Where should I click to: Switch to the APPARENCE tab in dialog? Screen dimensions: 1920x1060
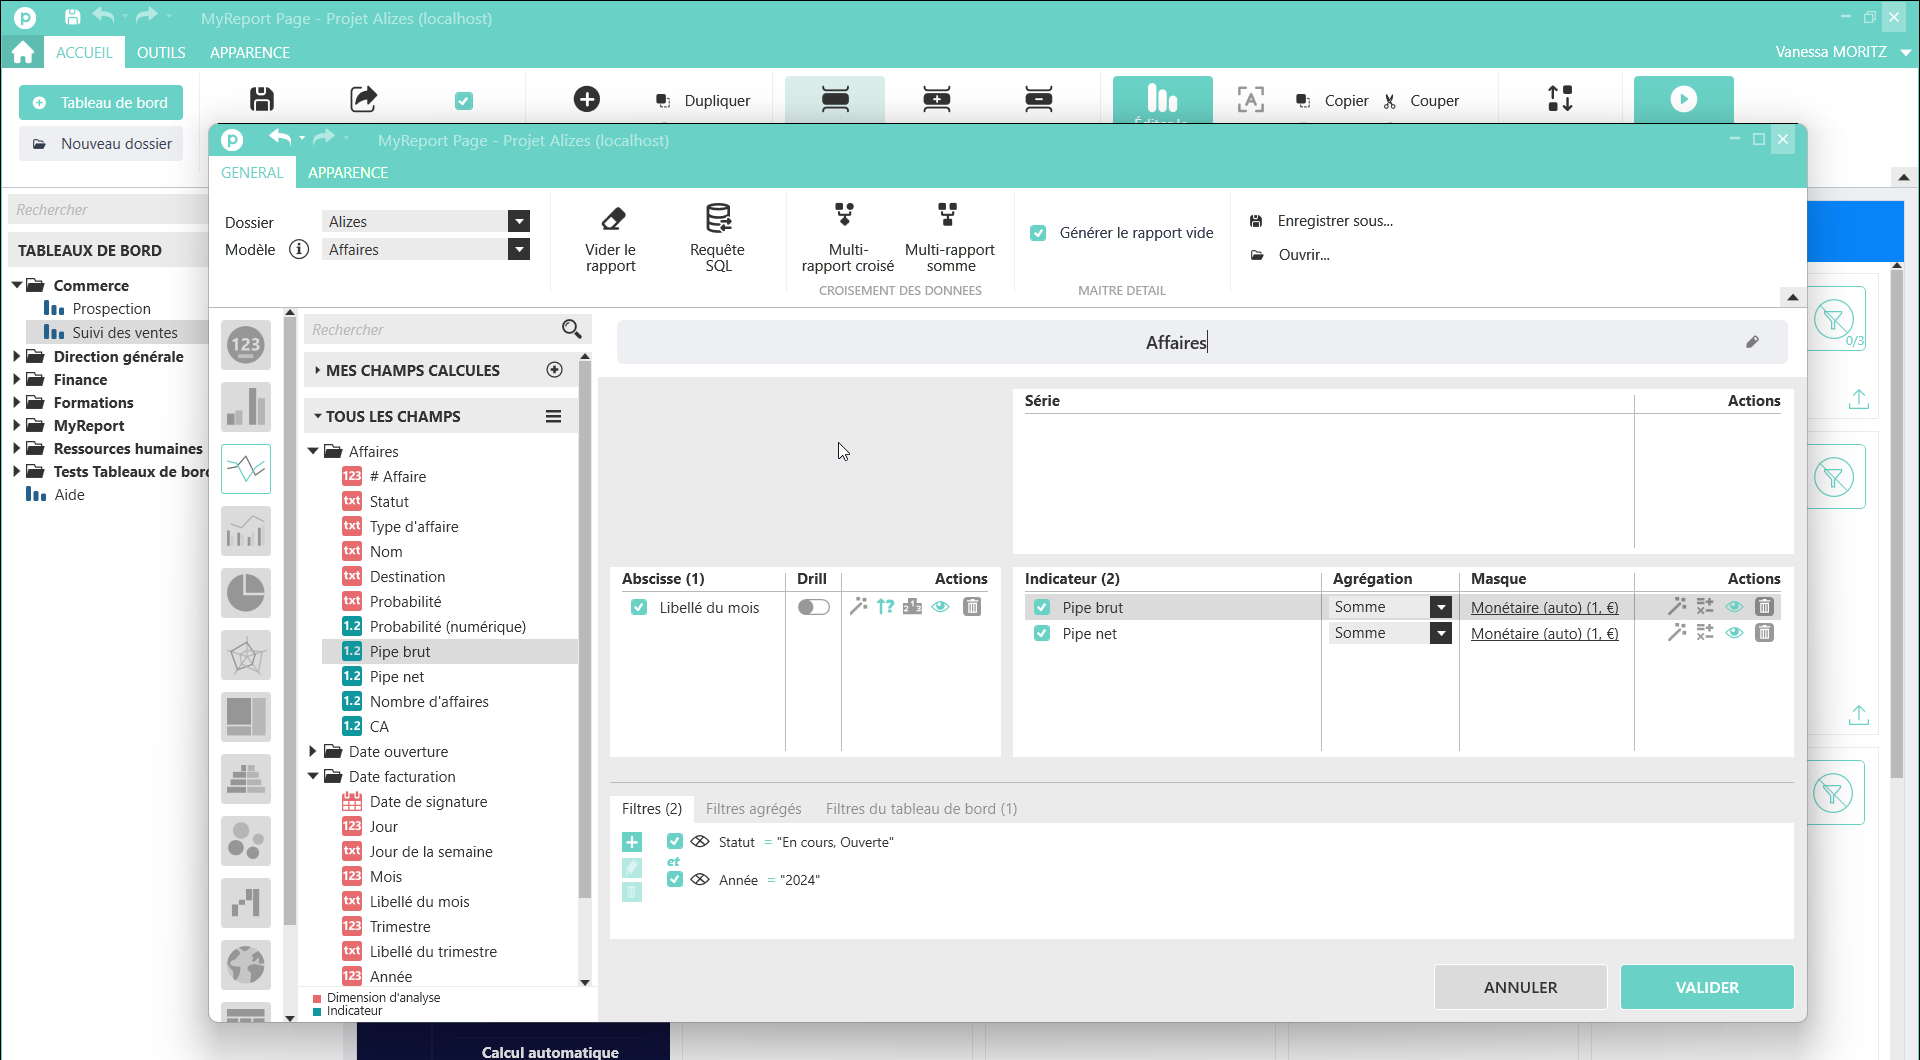coord(348,172)
